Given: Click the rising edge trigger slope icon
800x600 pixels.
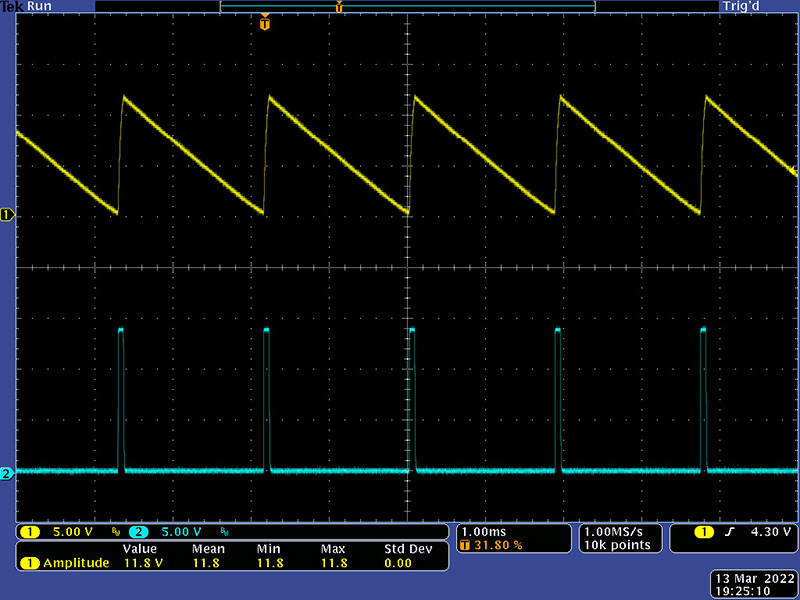Looking at the screenshot, I should 729,532.
